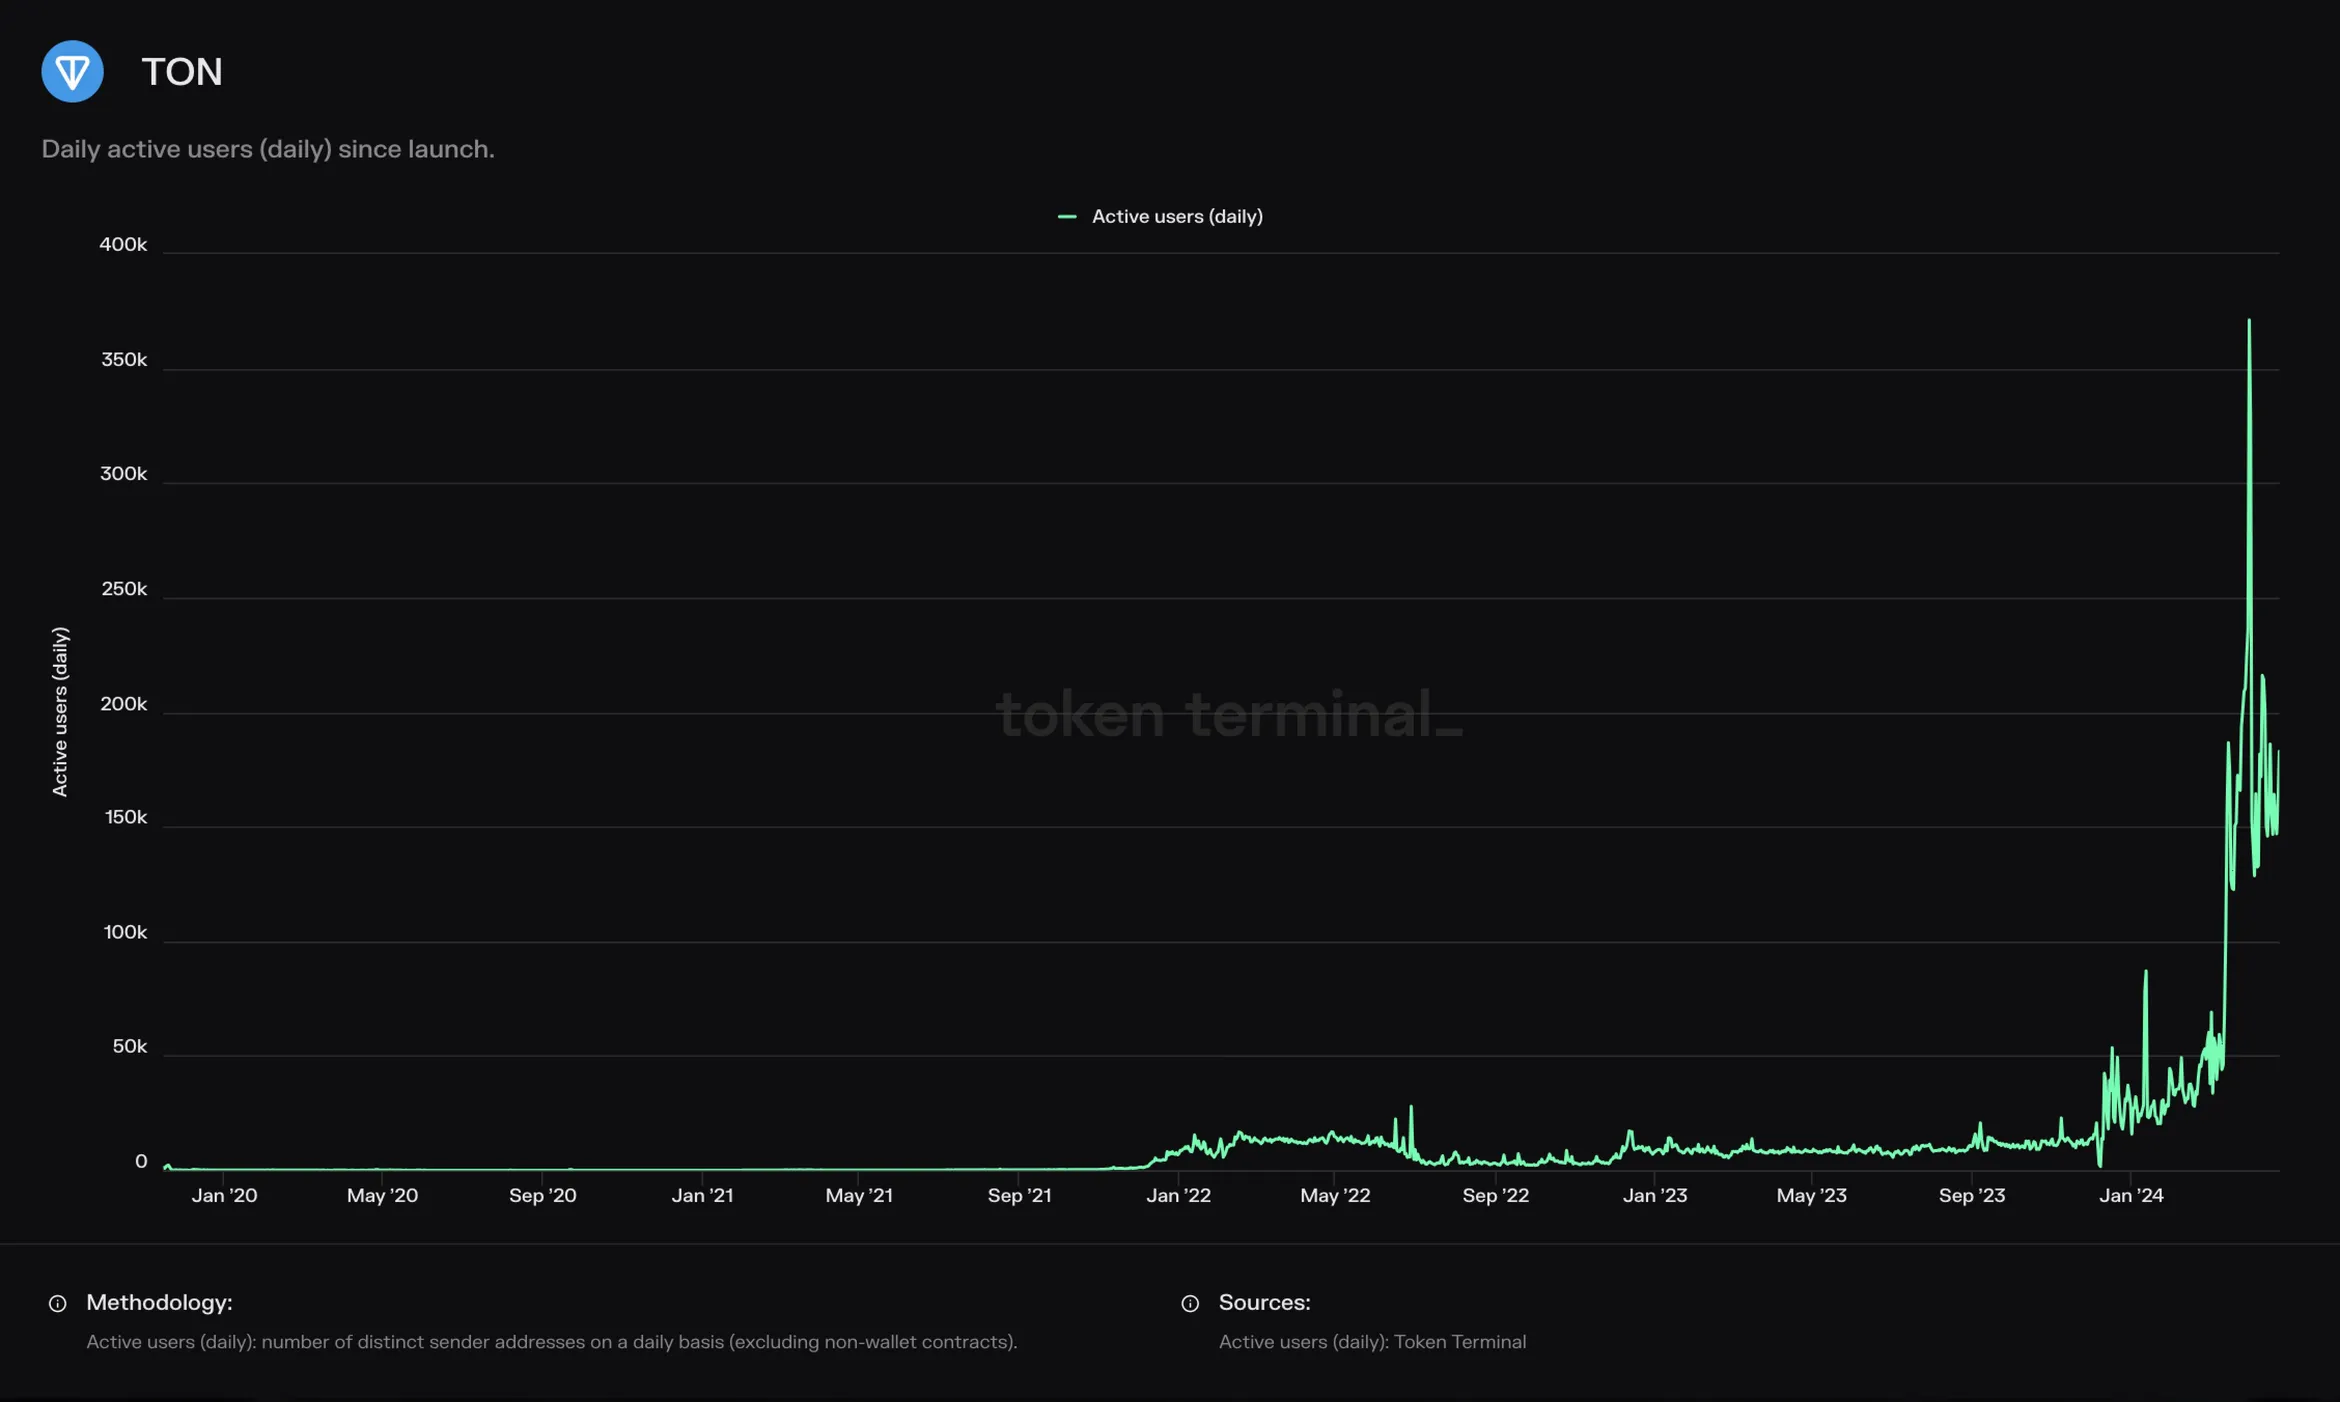Click the 100k y-axis label
Image resolution: width=2340 pixels, height=1402 pixels.
pyautogui.click(x=125, y=932)
